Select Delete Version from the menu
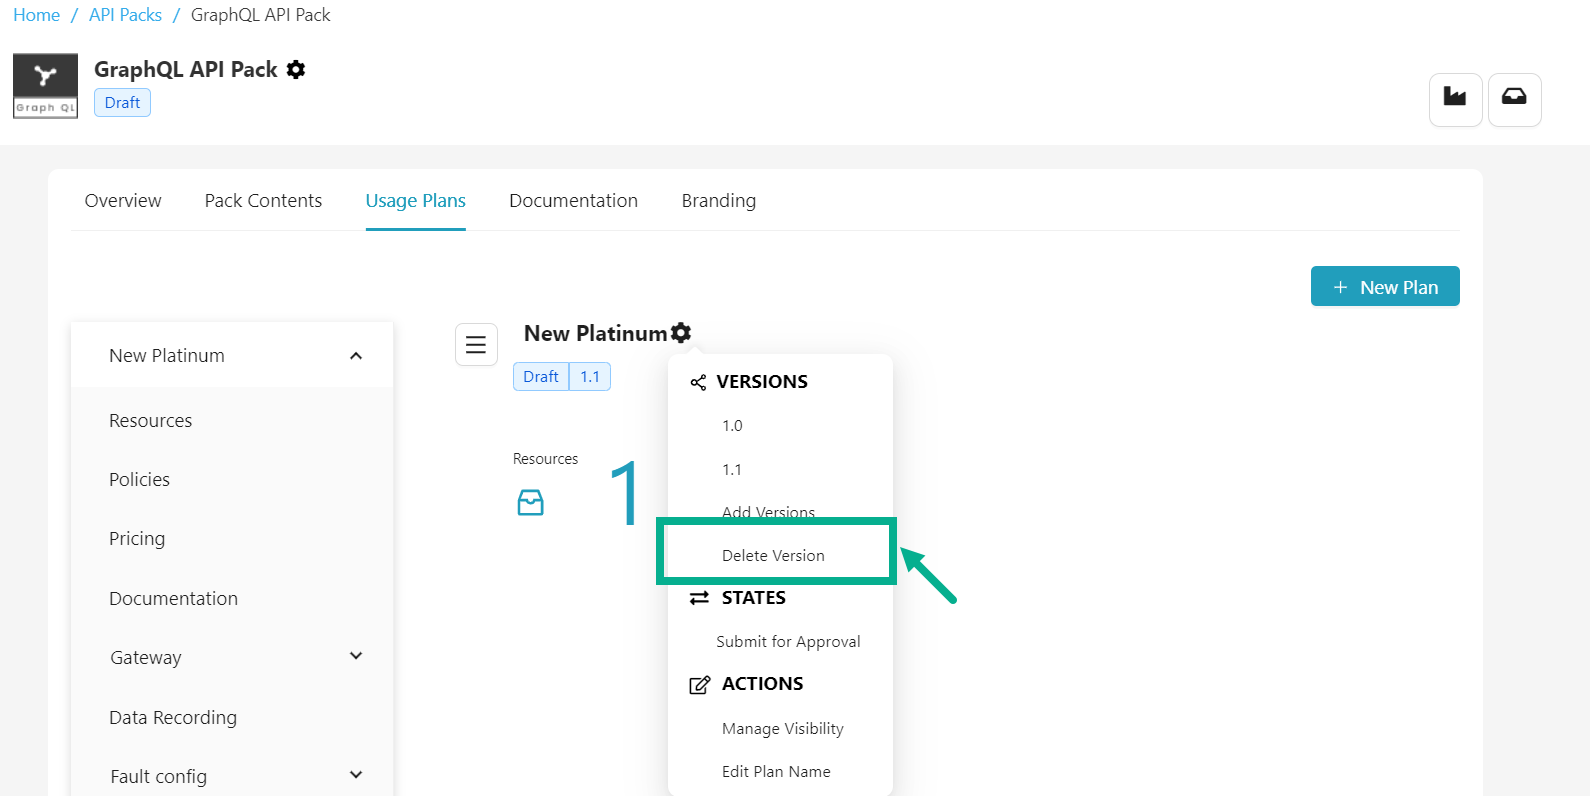This screenshot has width=1590, height=796. pos(773,556)
